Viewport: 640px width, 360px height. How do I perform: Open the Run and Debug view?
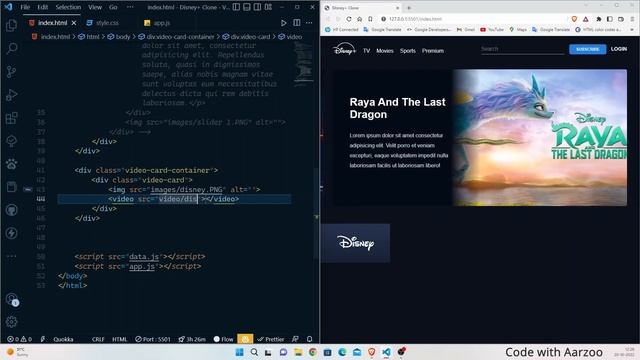(11, 95)
